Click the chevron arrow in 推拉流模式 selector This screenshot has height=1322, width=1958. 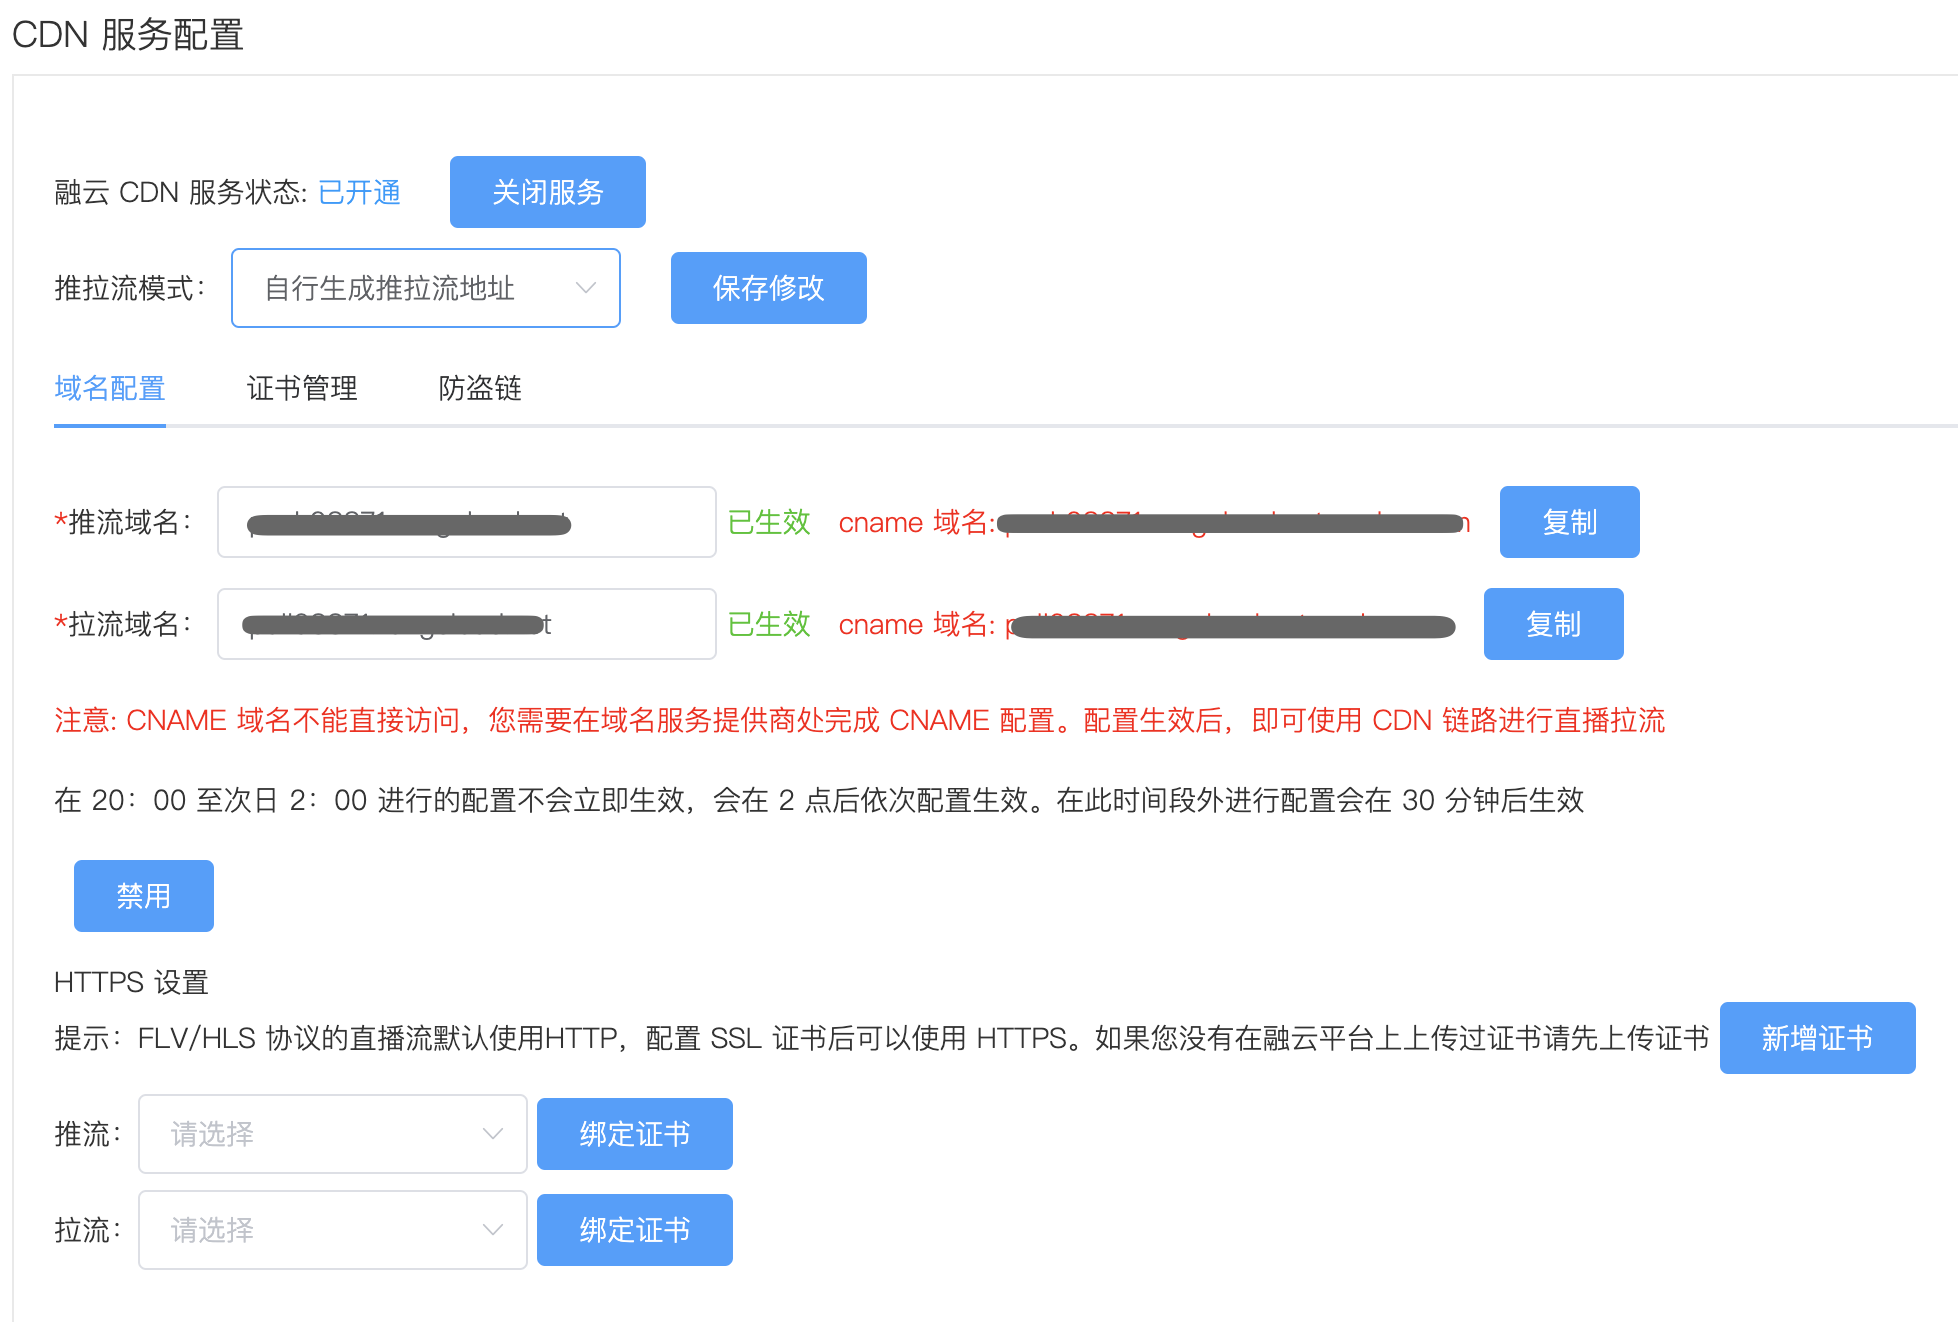point(586,288)
